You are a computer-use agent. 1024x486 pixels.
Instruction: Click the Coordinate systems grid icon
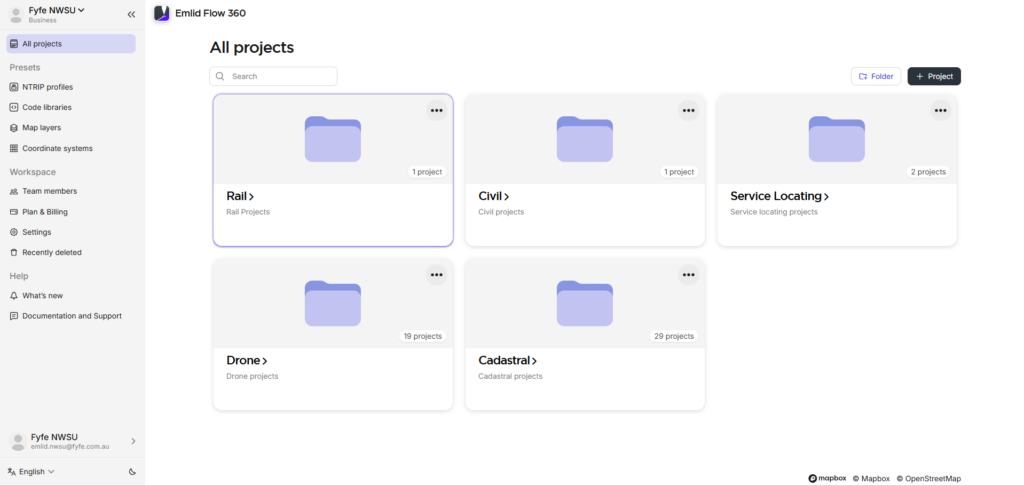14,148
